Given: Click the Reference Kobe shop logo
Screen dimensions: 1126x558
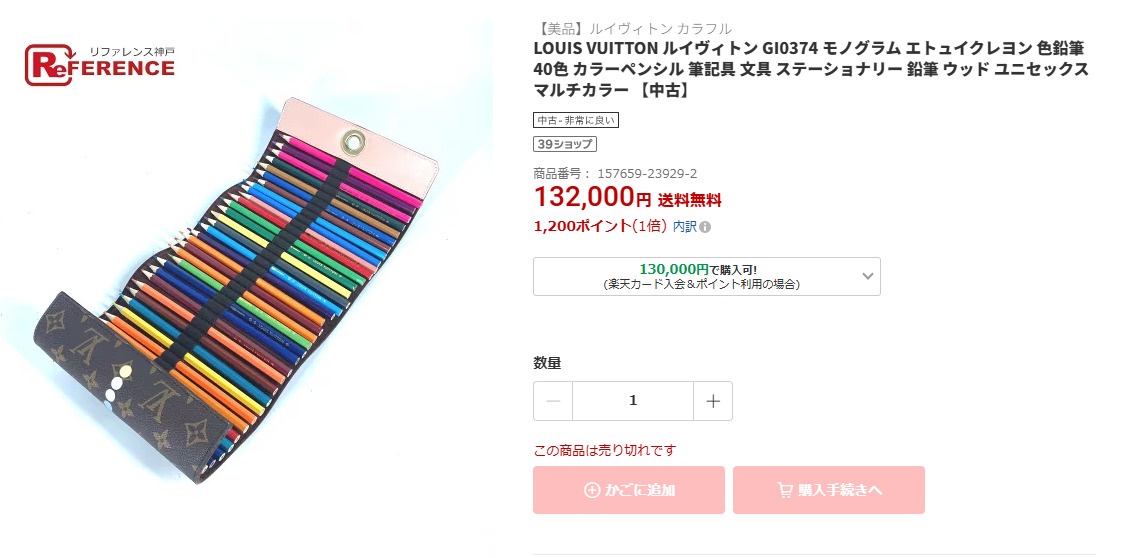Looking at the screenshot, I should pos(99,65).
